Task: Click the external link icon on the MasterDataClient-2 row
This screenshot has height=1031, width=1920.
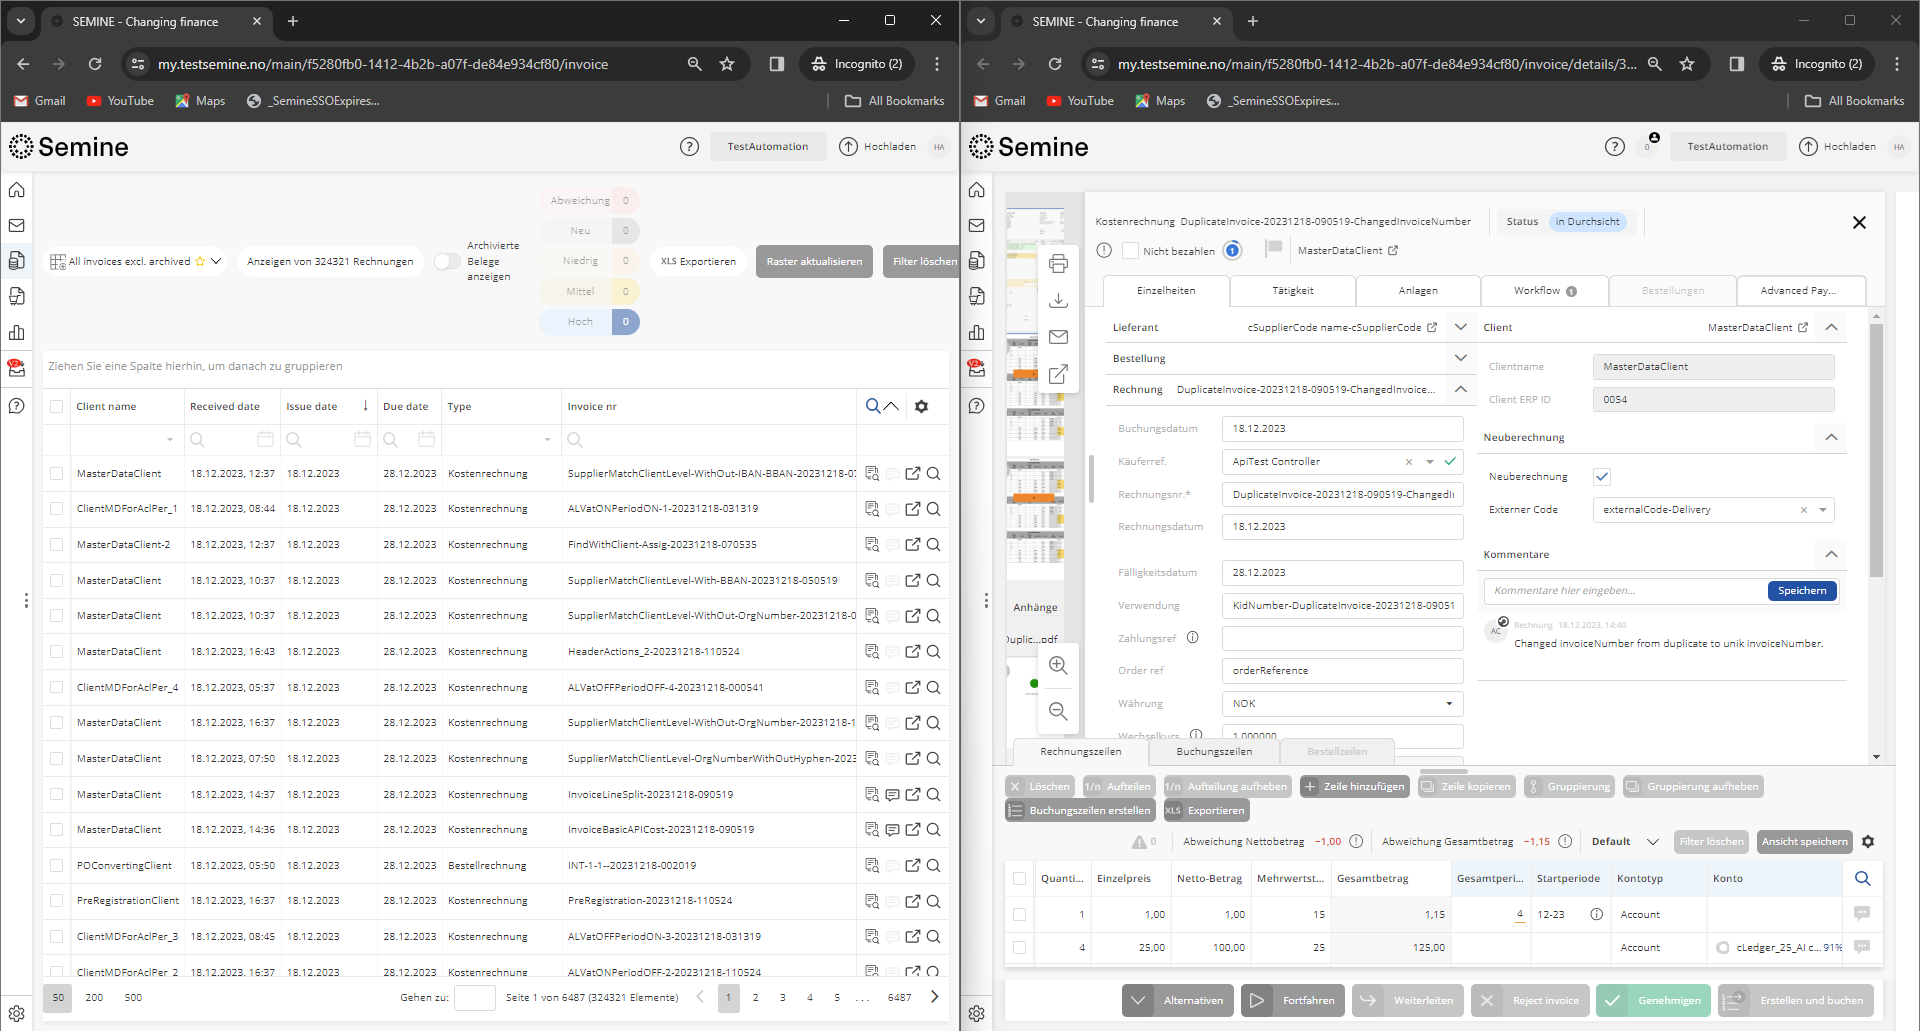Action: 913,544
